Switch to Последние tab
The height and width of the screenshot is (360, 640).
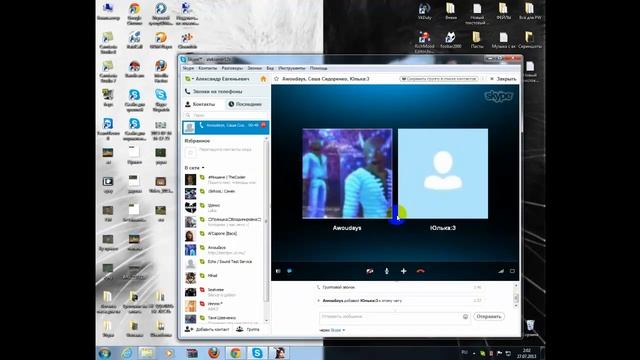pyautogui.click(x=246, y=104)
